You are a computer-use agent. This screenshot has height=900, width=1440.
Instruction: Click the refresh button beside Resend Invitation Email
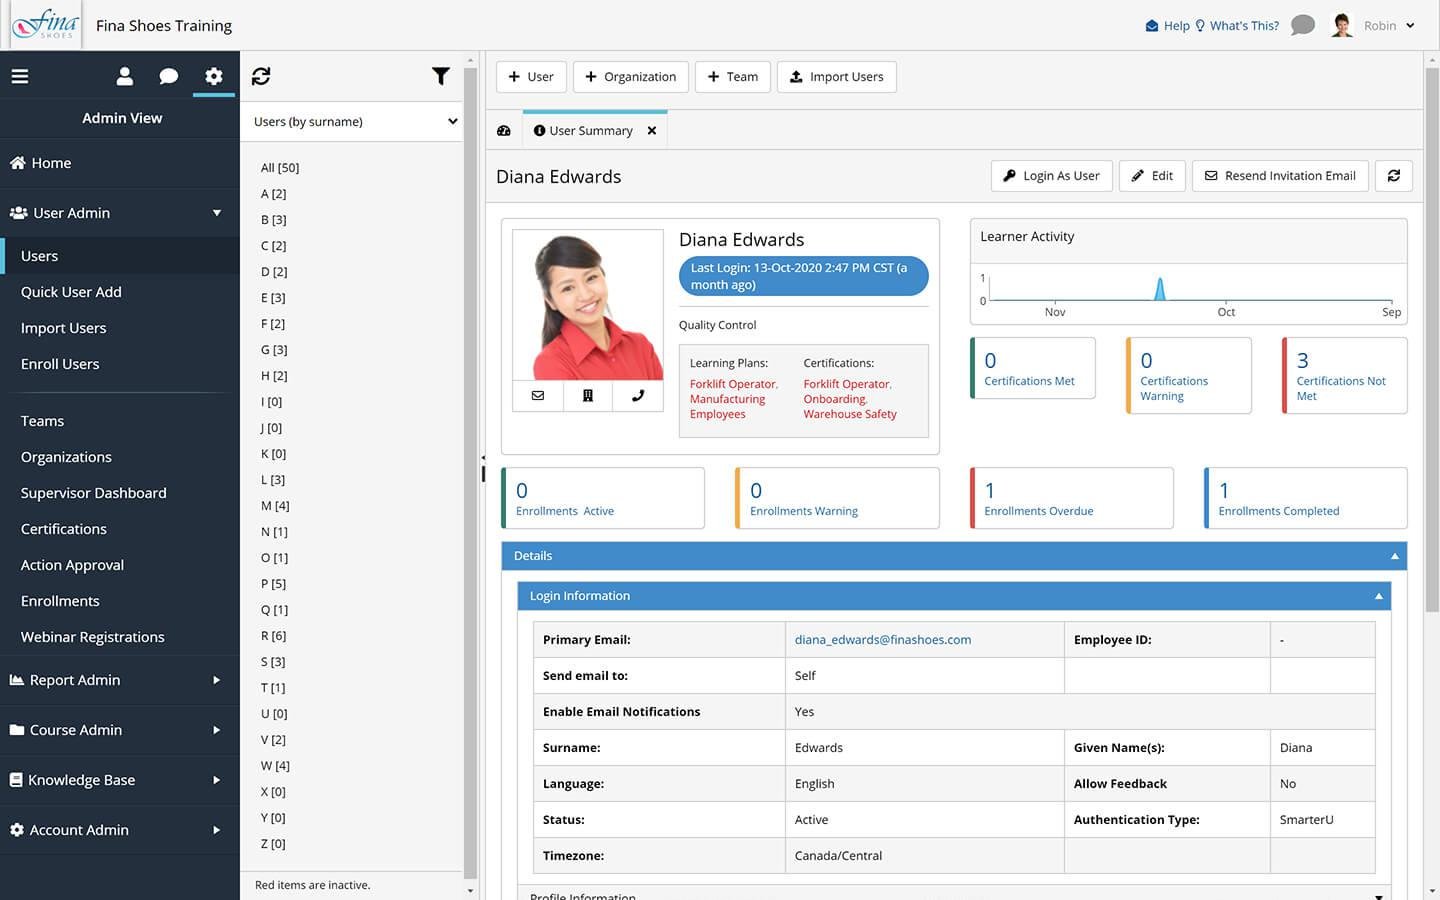1393,176
